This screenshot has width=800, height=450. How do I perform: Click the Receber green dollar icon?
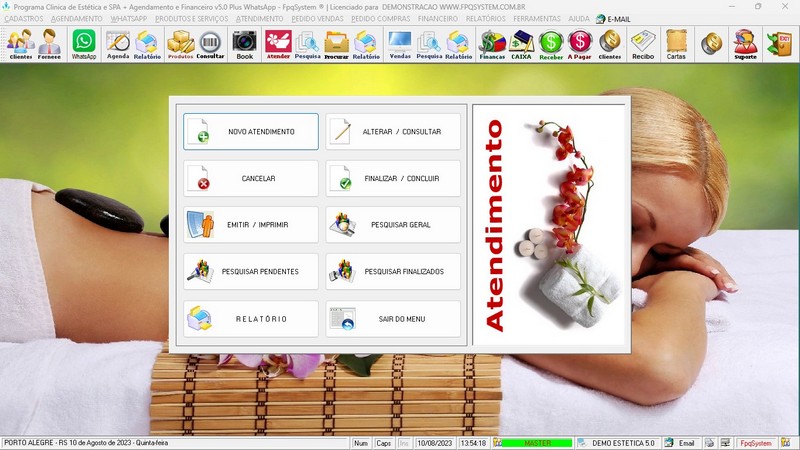click(551, 44)
